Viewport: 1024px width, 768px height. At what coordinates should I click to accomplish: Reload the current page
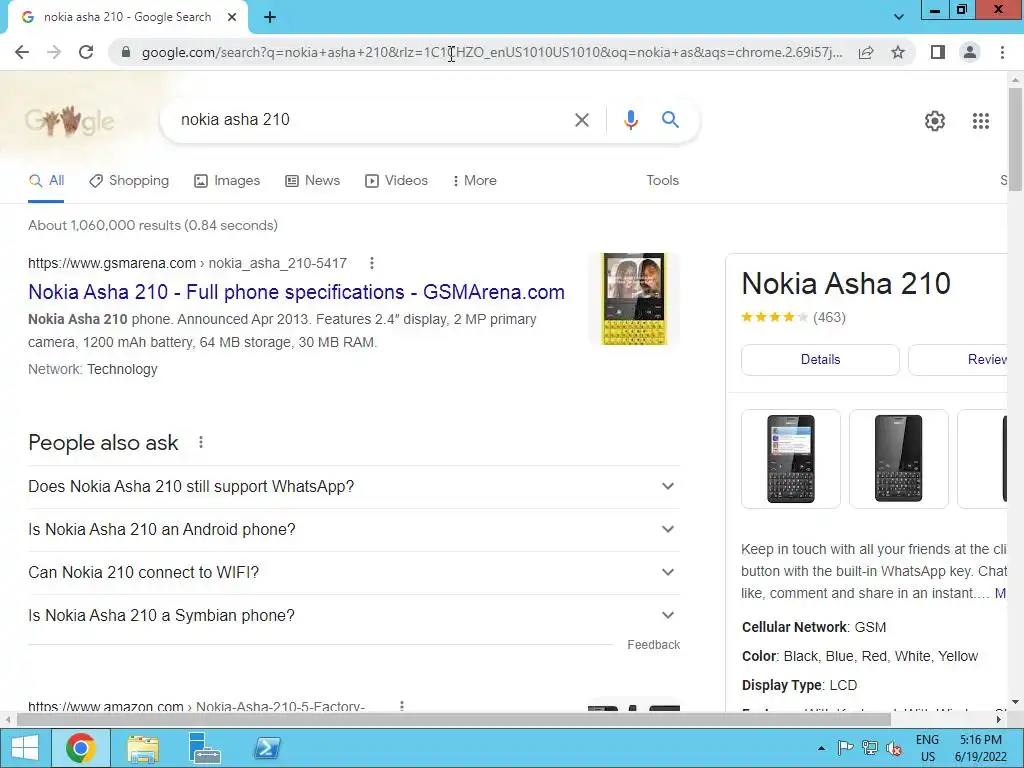click(x=86, y=52)
